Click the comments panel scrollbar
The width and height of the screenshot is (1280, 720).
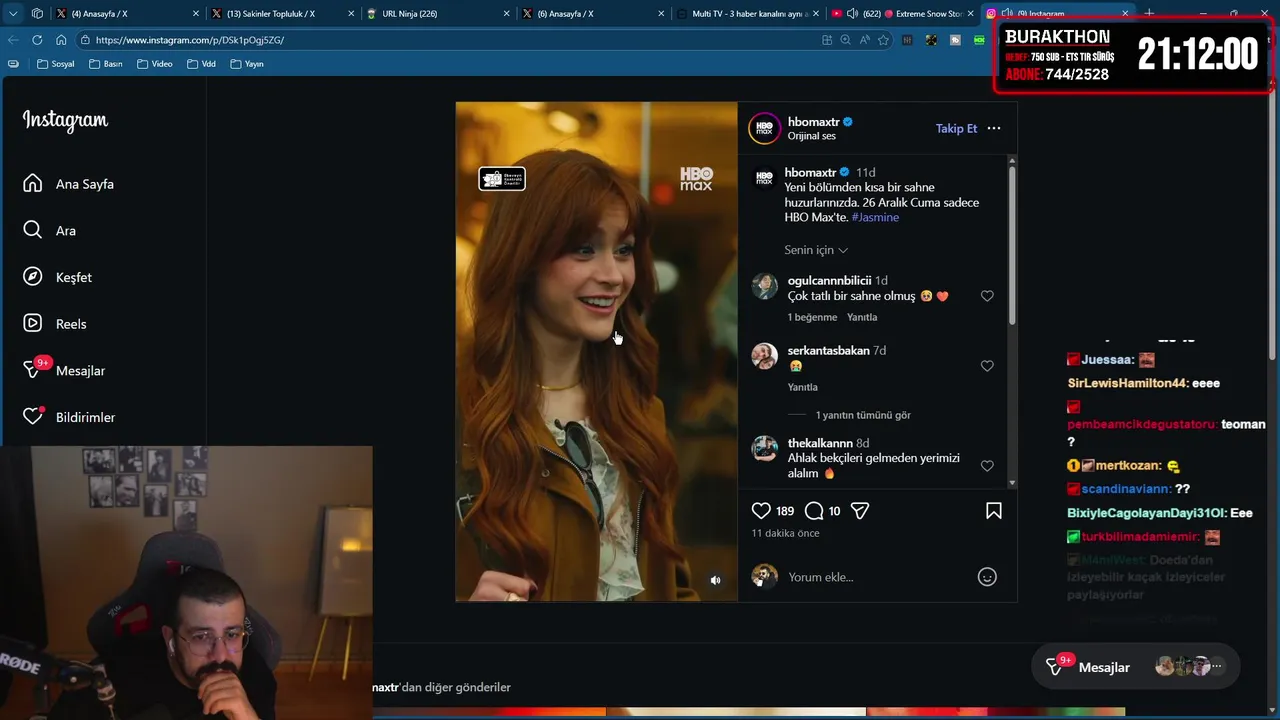click(1012, 245)
